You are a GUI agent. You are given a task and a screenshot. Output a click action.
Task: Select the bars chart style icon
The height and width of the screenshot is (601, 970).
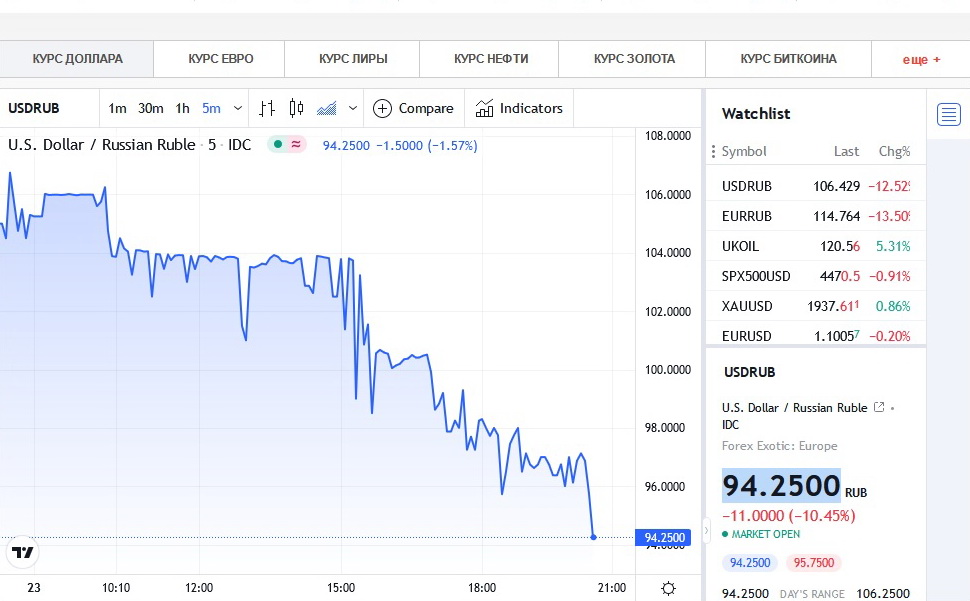pyautogui.click(x=267, y=108)
